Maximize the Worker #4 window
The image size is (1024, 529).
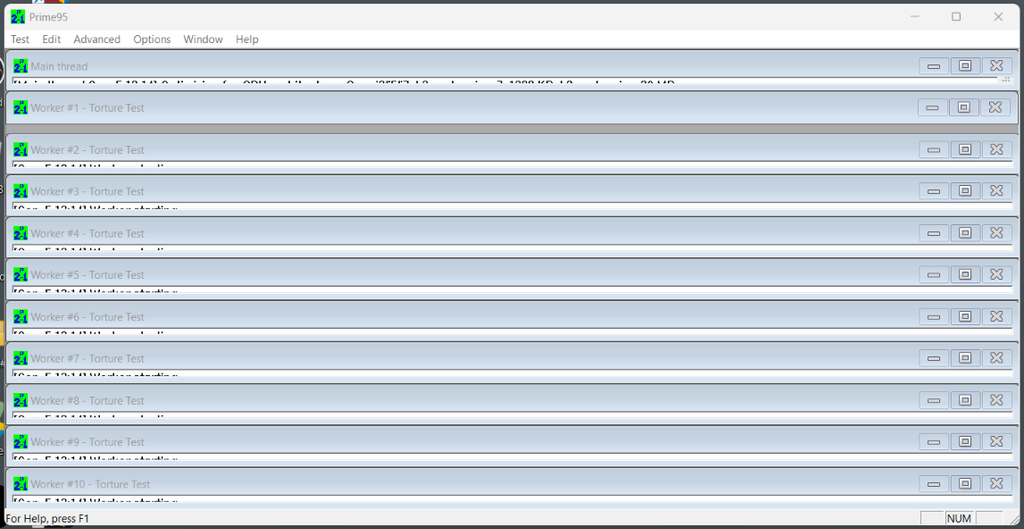tap(965, 232)
